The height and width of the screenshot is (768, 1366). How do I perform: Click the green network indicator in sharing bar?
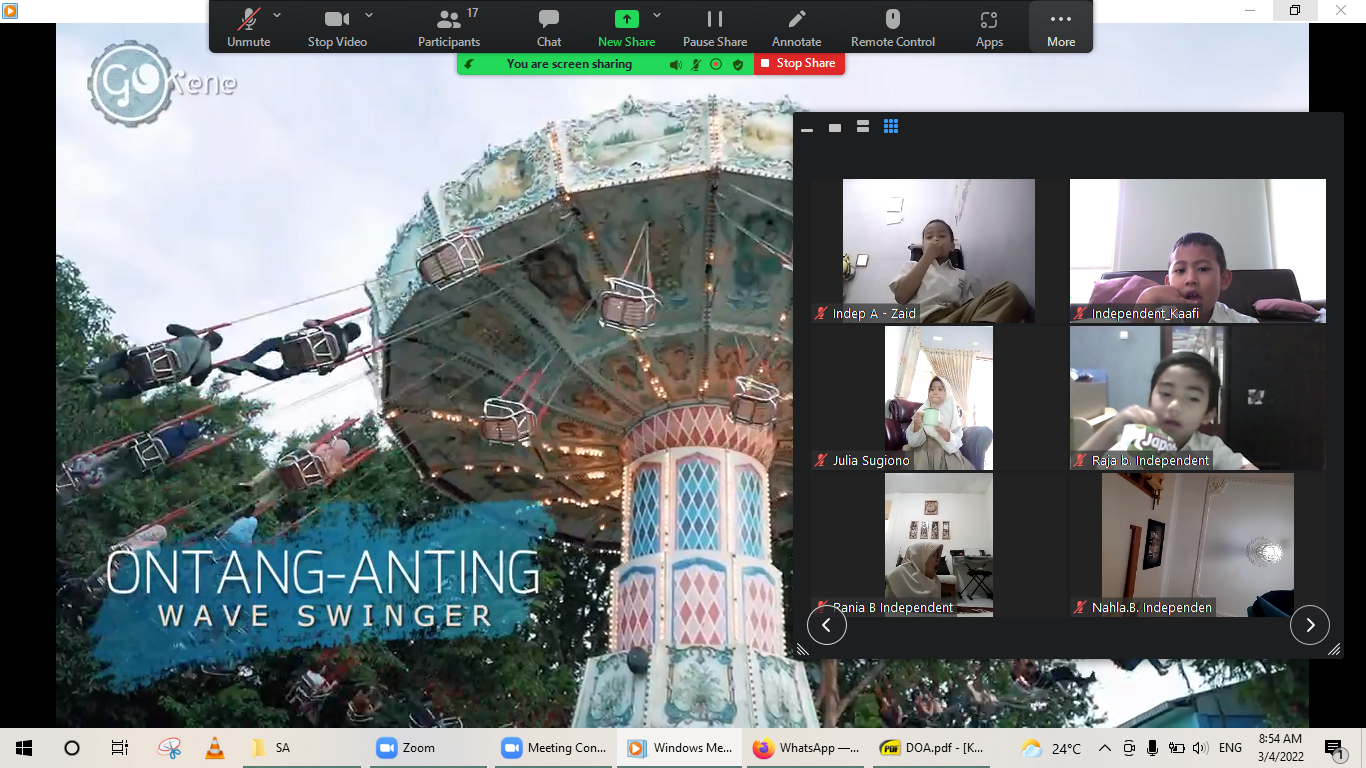(x=469, y=64)
